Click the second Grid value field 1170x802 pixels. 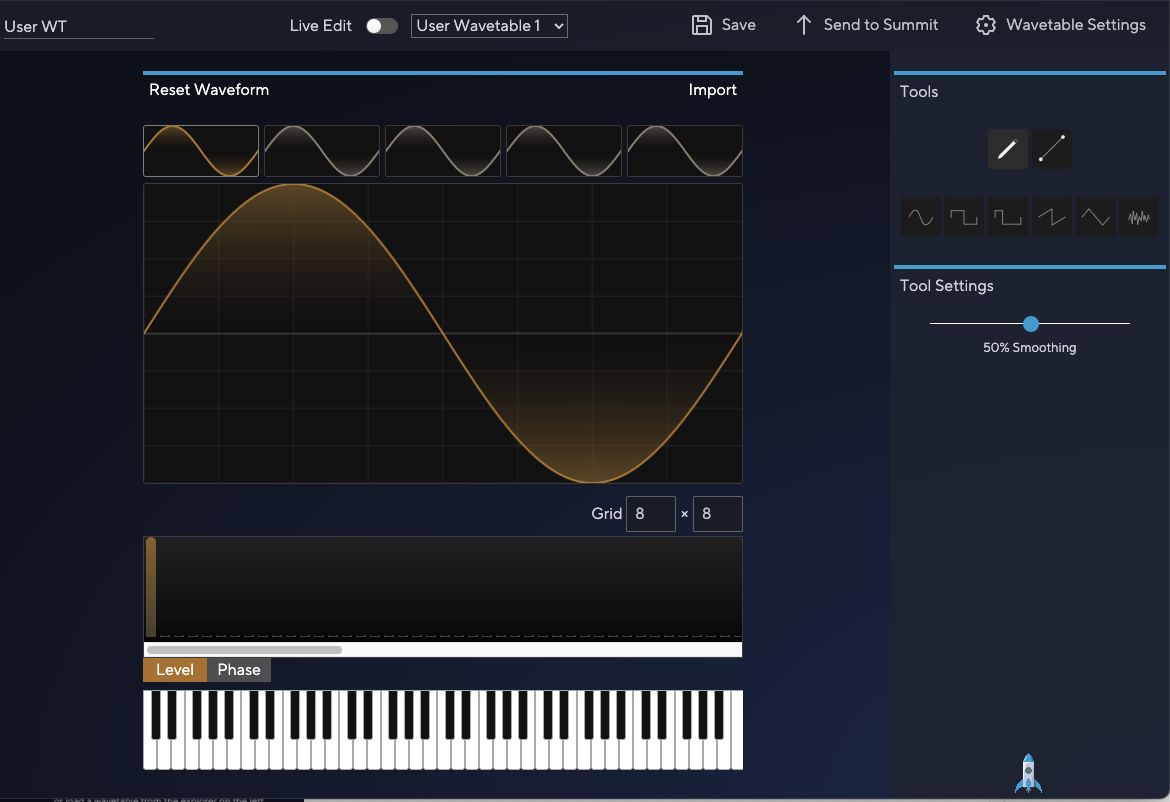coord(718,514)
